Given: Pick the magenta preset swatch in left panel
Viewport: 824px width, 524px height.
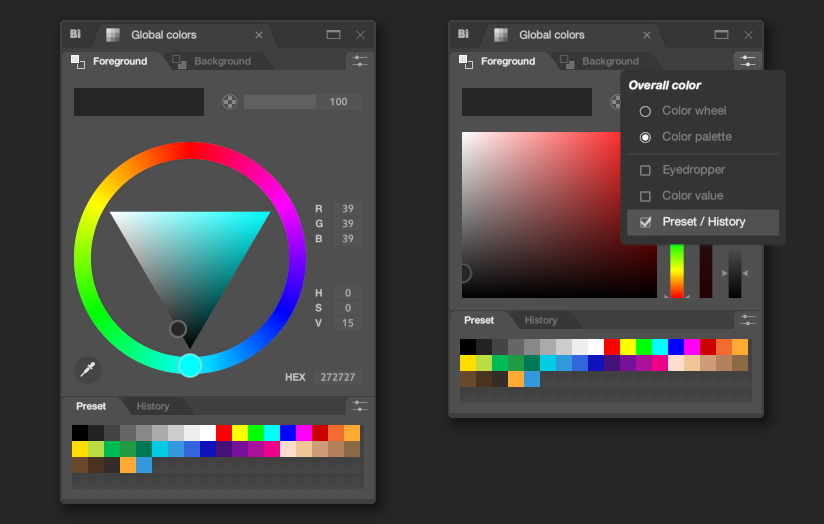Looking at the screenshot, I should [304, 433].
